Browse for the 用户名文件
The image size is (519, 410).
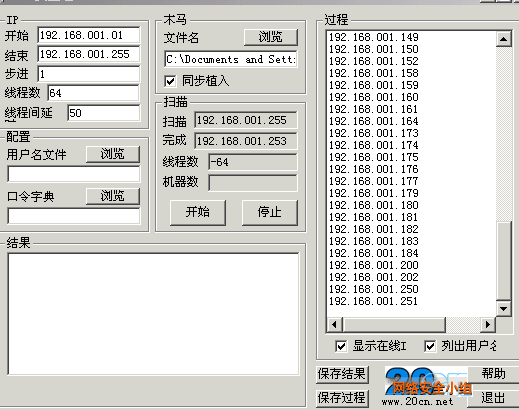pos(113,154)
